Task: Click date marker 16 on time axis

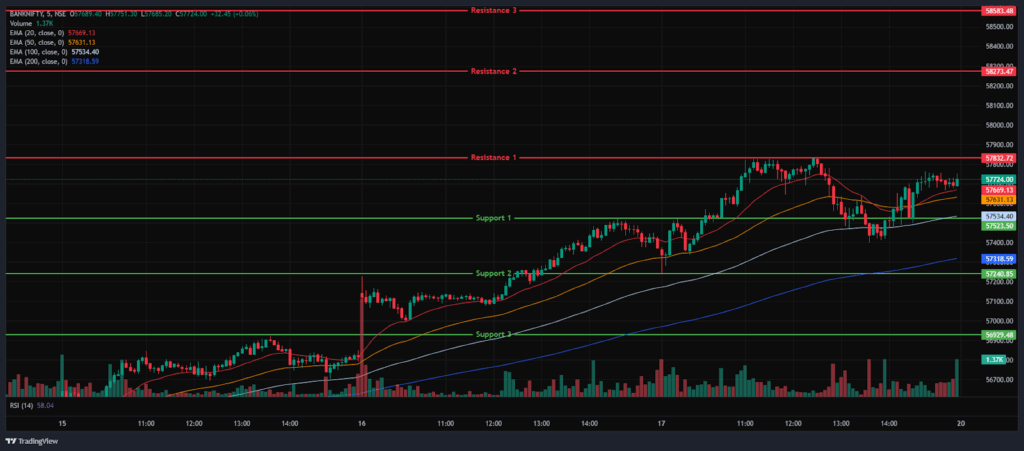Action: tap(360, 425)
